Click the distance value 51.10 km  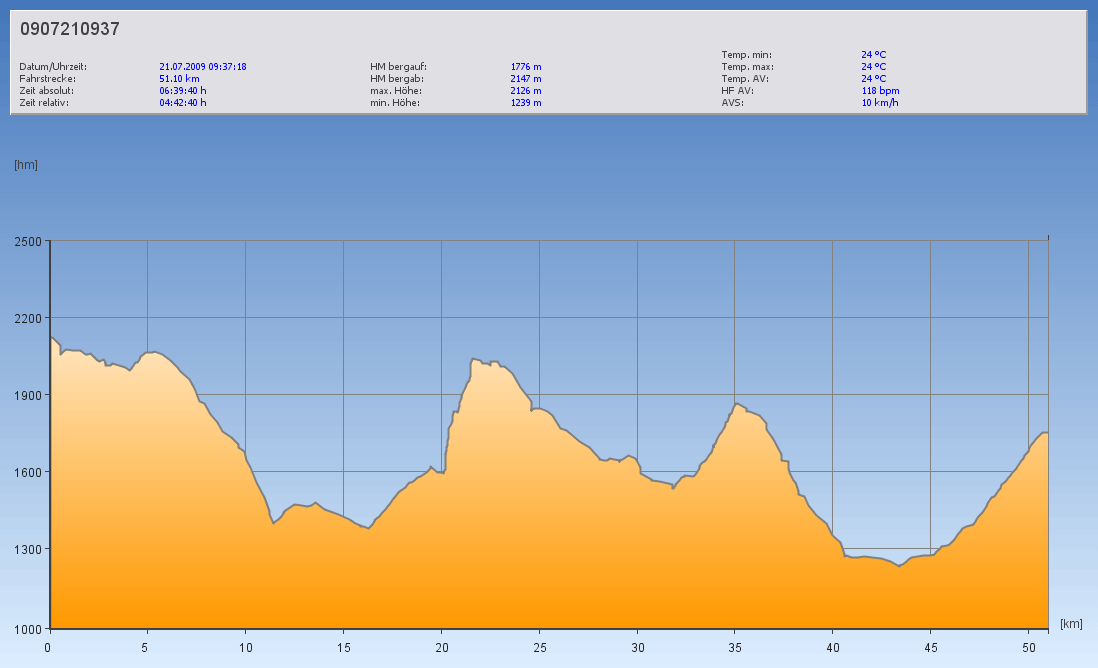[x=179, y=79]
